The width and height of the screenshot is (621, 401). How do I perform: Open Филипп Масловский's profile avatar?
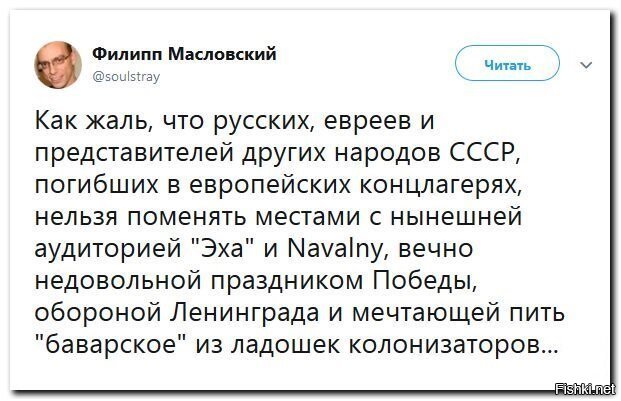tap(58, 65)
